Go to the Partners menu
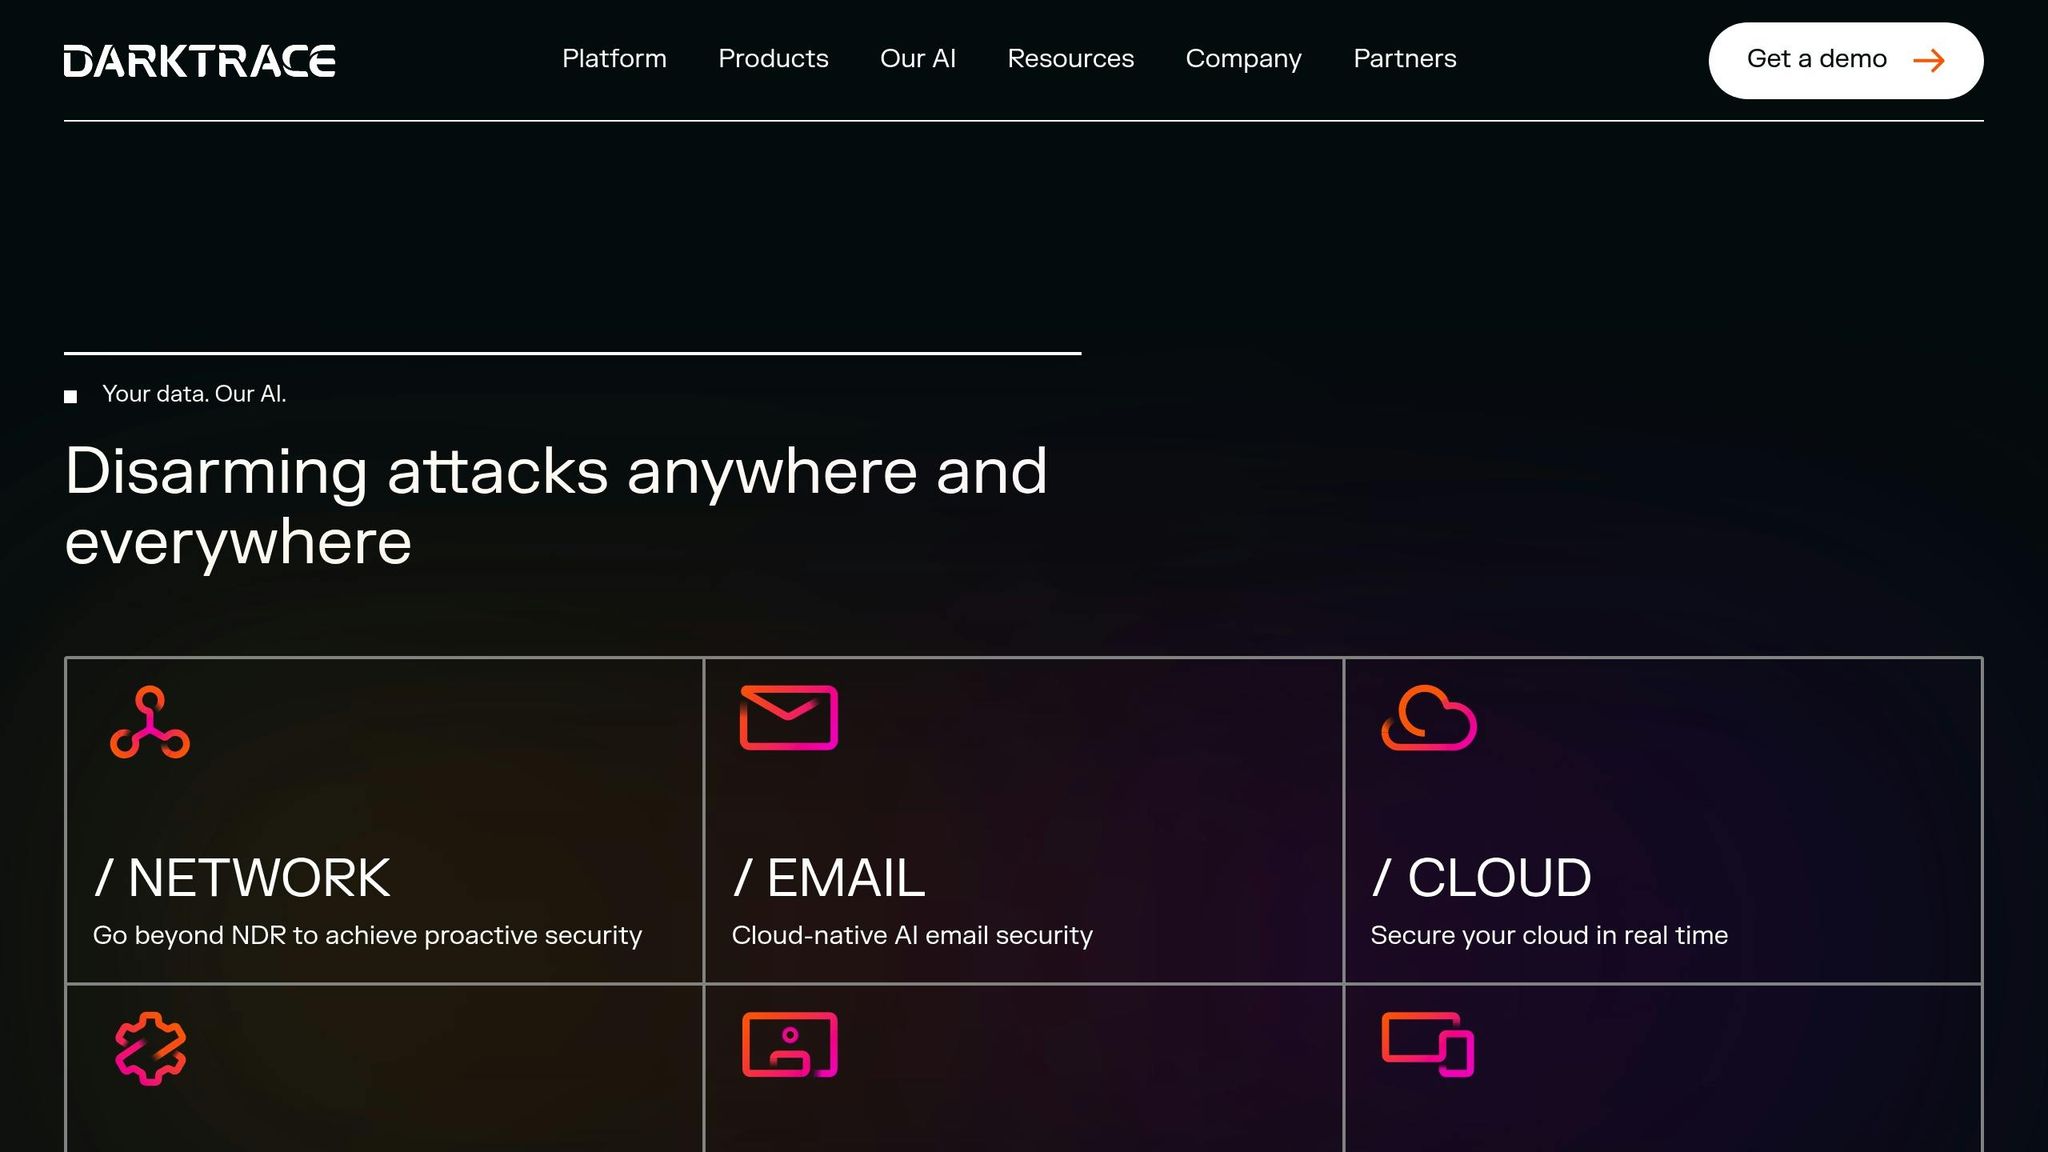The image size is (2048, 1152). (1404, 59)
